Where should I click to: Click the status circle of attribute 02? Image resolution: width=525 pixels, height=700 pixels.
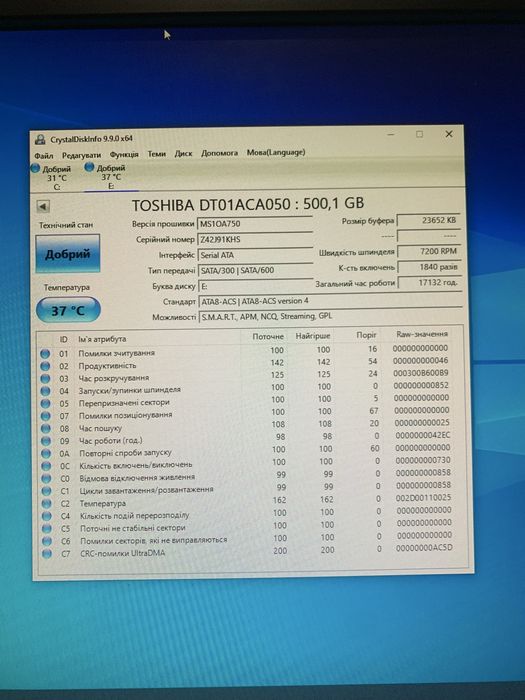pyautogui.click(x=45, y=367)
